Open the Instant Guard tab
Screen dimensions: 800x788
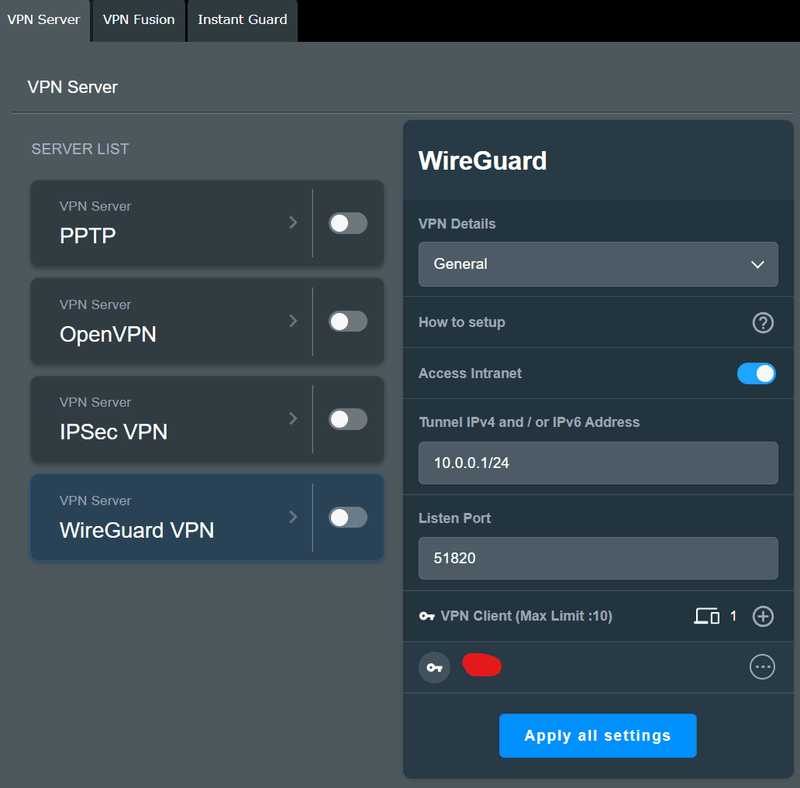[x=242, y=20]
